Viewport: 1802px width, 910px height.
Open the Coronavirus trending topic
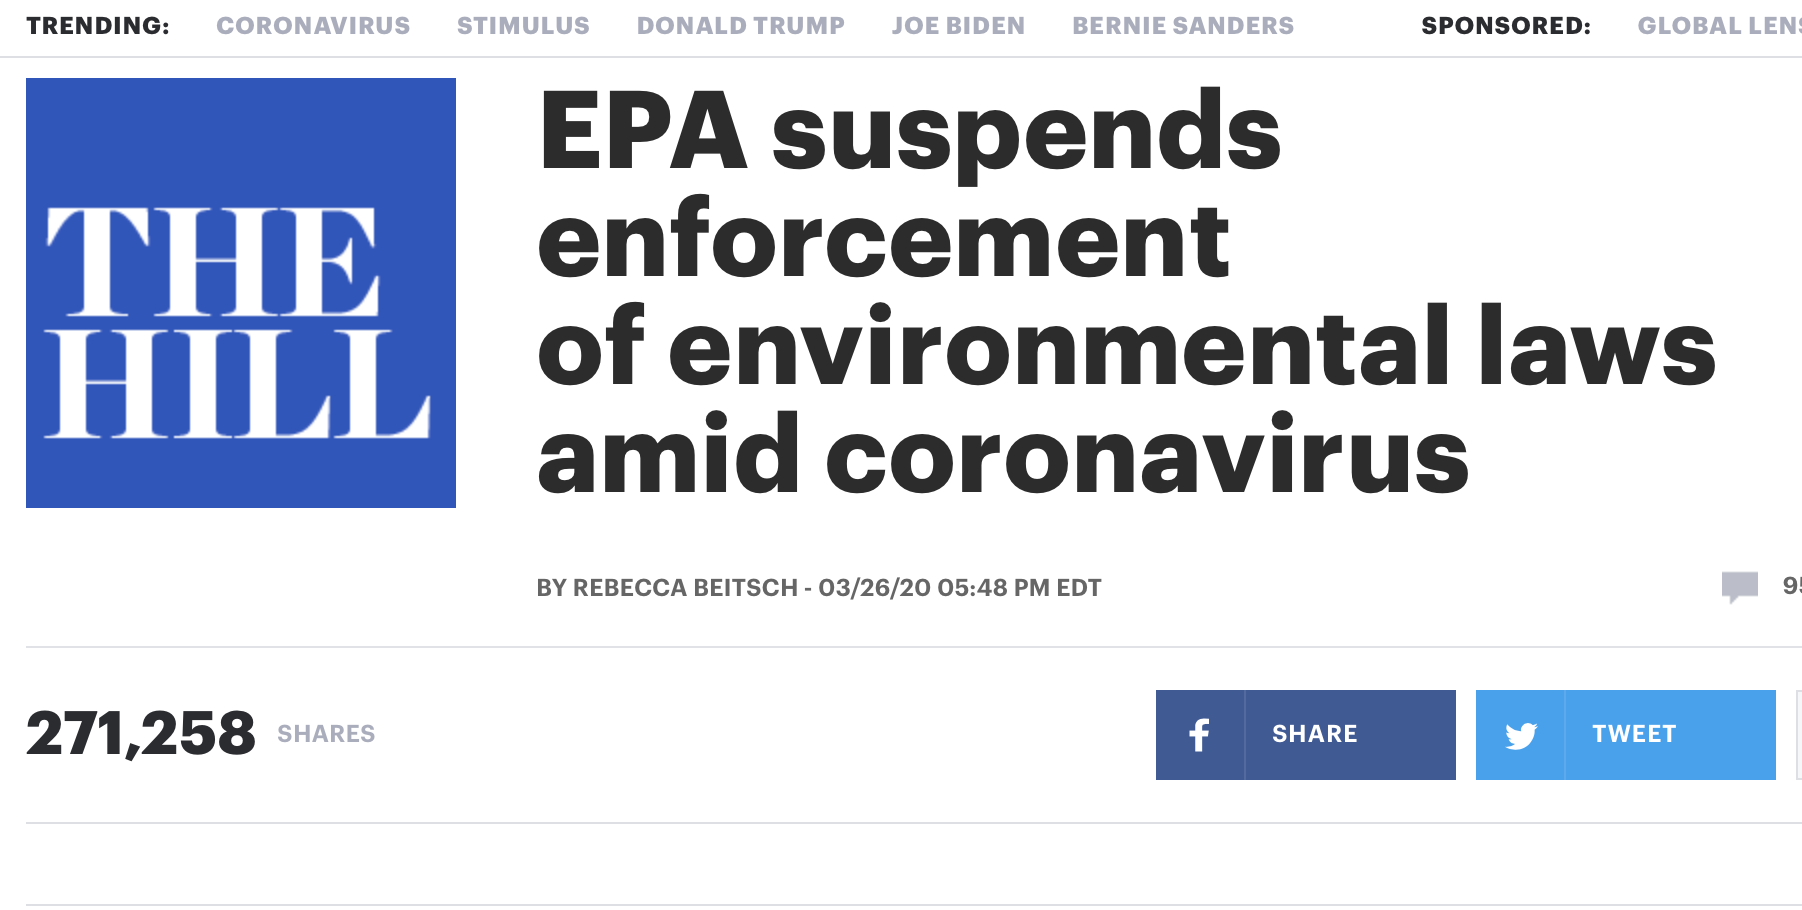(313, 26)
